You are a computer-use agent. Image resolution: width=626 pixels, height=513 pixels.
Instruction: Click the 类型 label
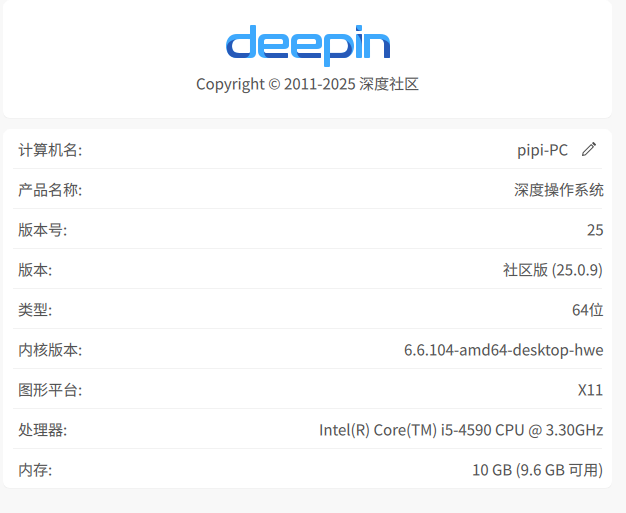pyautogui.click(x=35, y=310)
